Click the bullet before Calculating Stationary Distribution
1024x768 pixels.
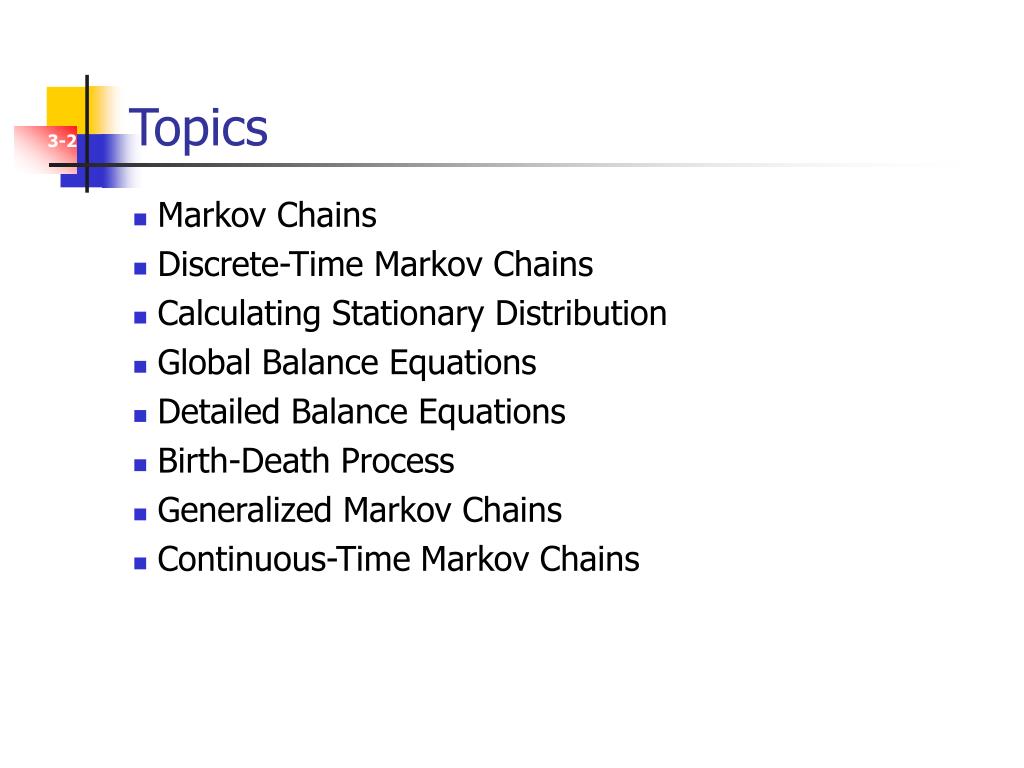point(140,318)
